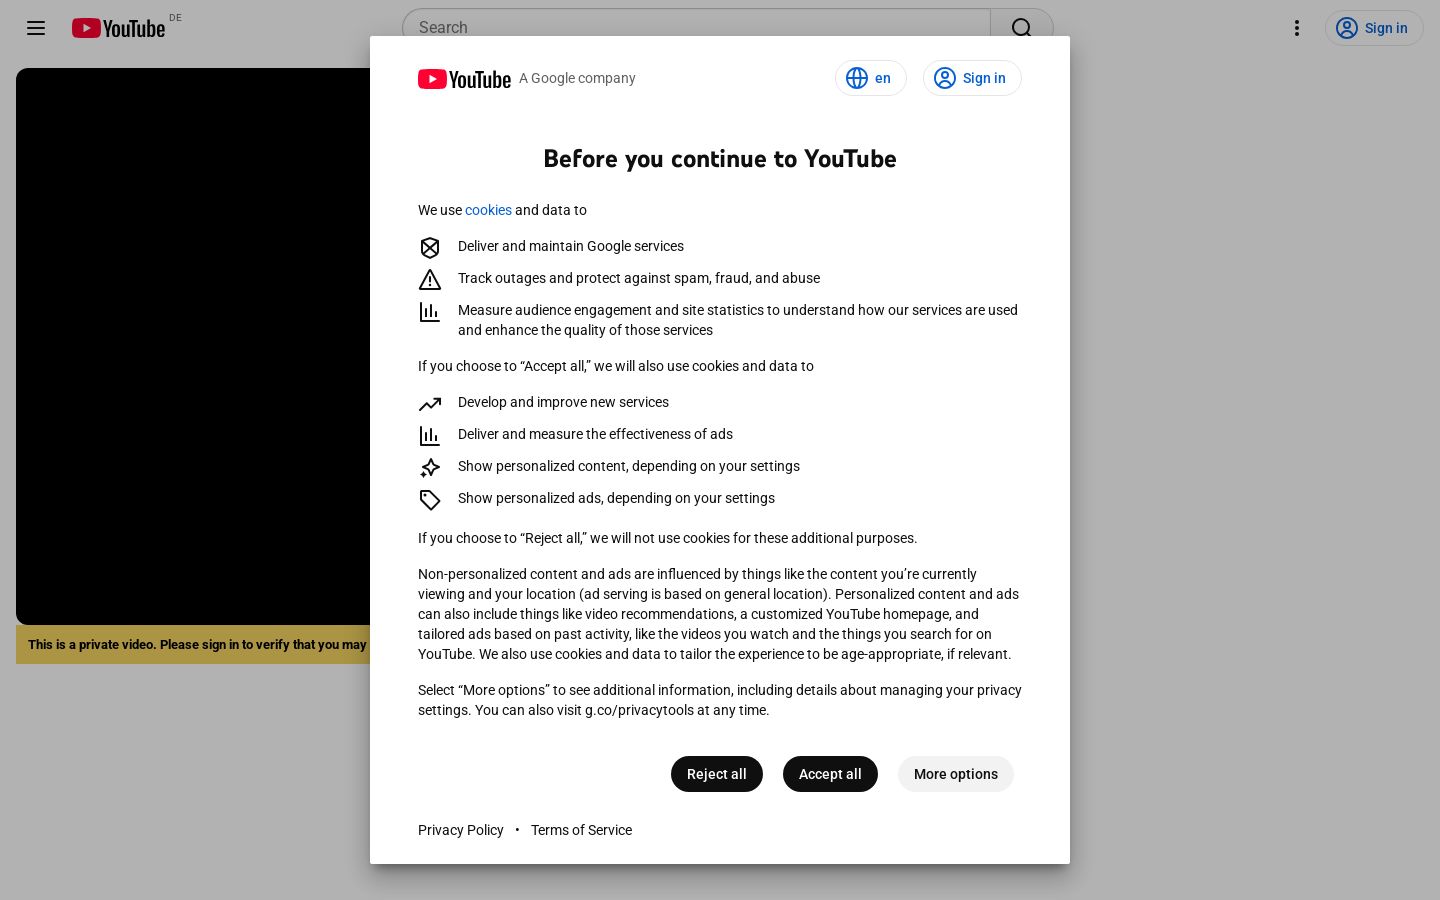Image resolution: width=1440 pixels, height=900 pixels.
Task: Click Sign in at the page's top right
Action: point(1374,28)
